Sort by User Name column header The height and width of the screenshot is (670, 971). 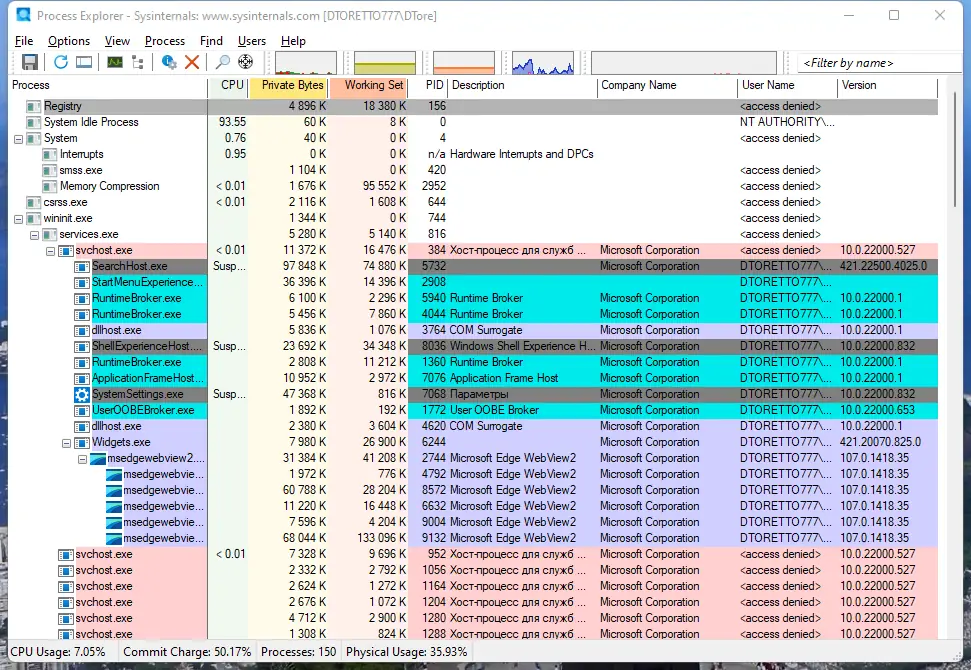(788, 85)
